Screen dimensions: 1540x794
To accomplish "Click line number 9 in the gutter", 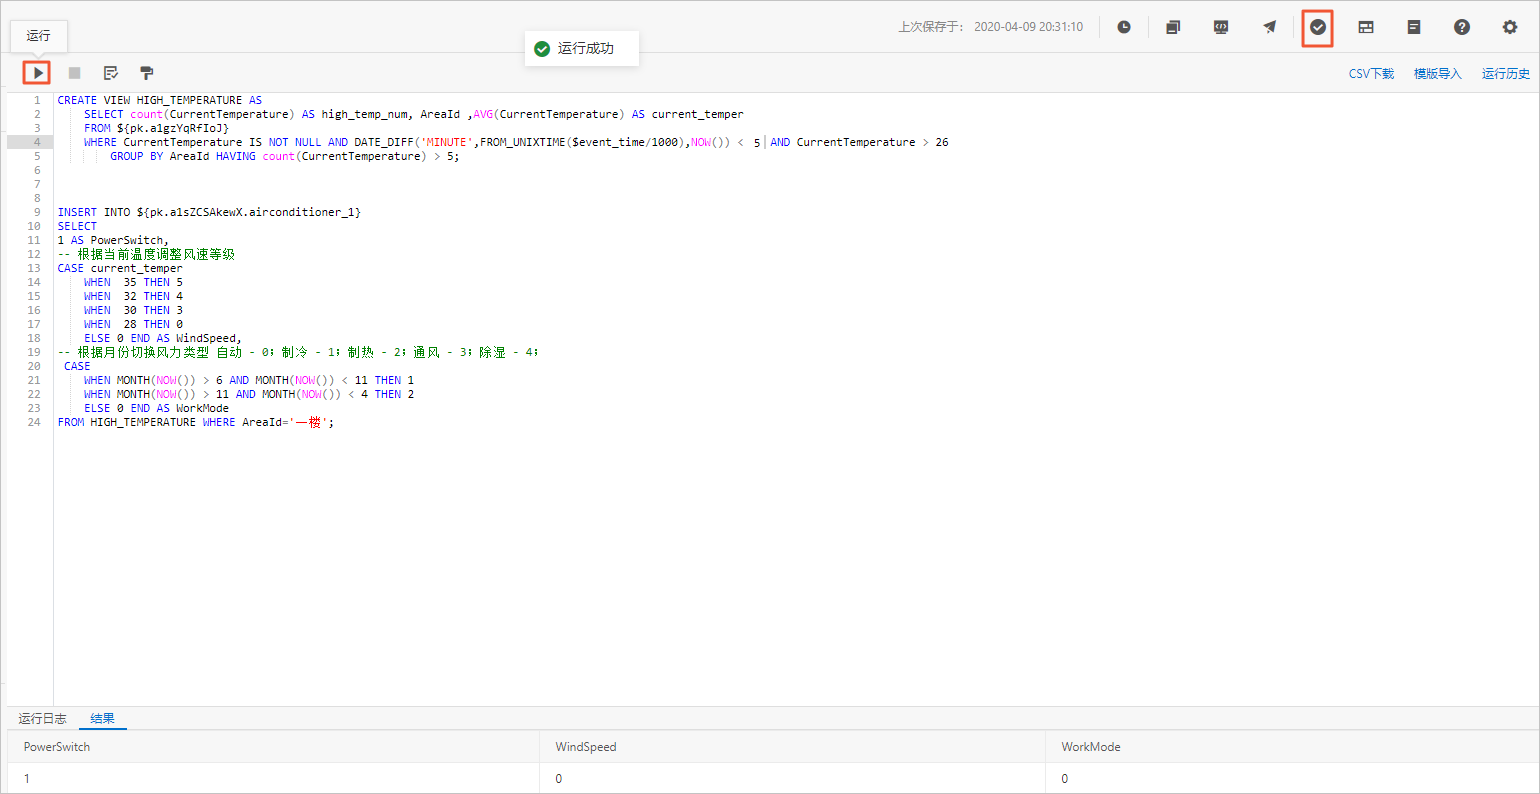I will pos(37,212).
